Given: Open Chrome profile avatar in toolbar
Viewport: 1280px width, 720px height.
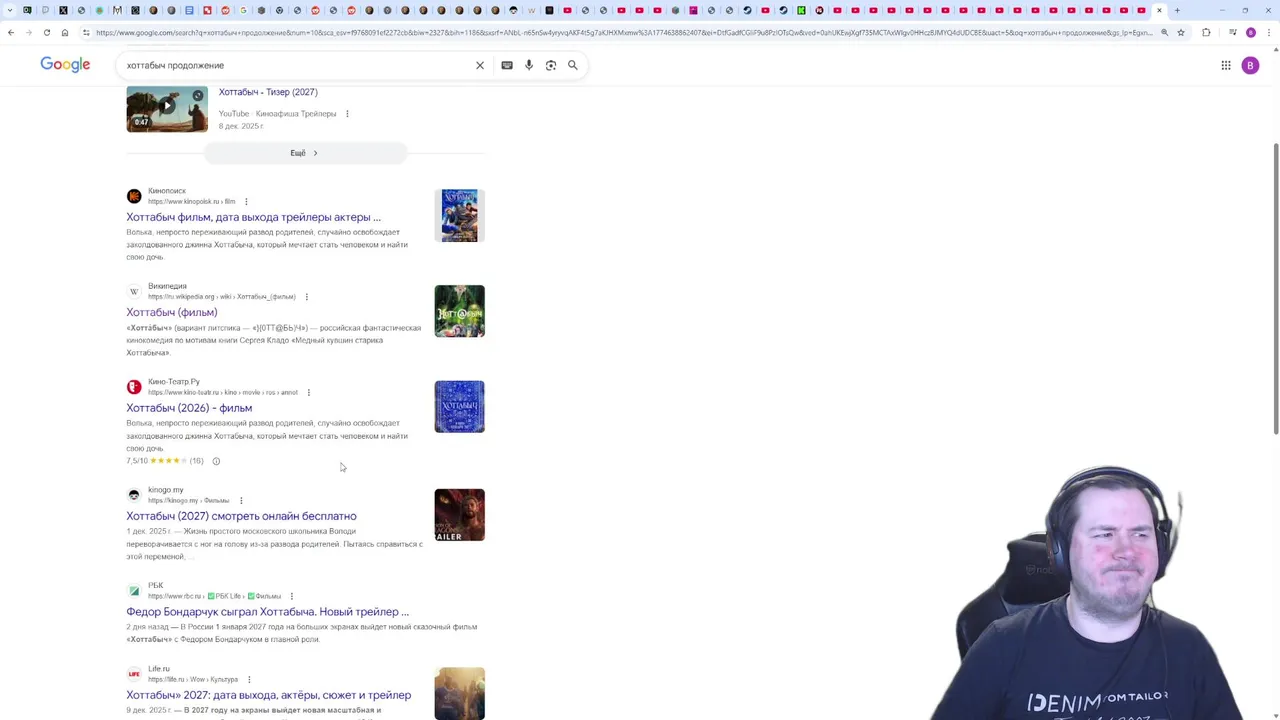Looking at the screenshot, I should click(1250, 32).
